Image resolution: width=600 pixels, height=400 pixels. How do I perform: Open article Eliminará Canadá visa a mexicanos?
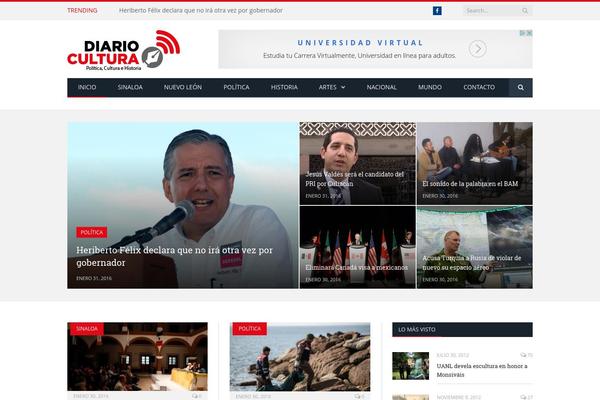click(356, 268)
